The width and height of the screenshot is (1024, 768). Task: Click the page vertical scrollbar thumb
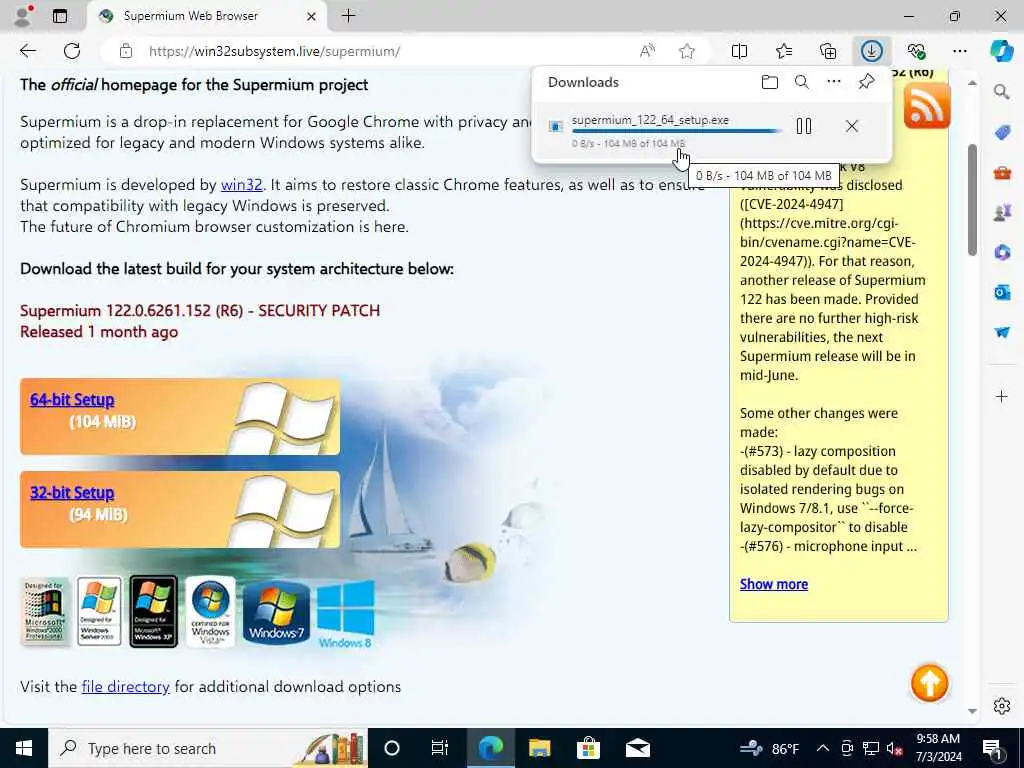point(972,199)
